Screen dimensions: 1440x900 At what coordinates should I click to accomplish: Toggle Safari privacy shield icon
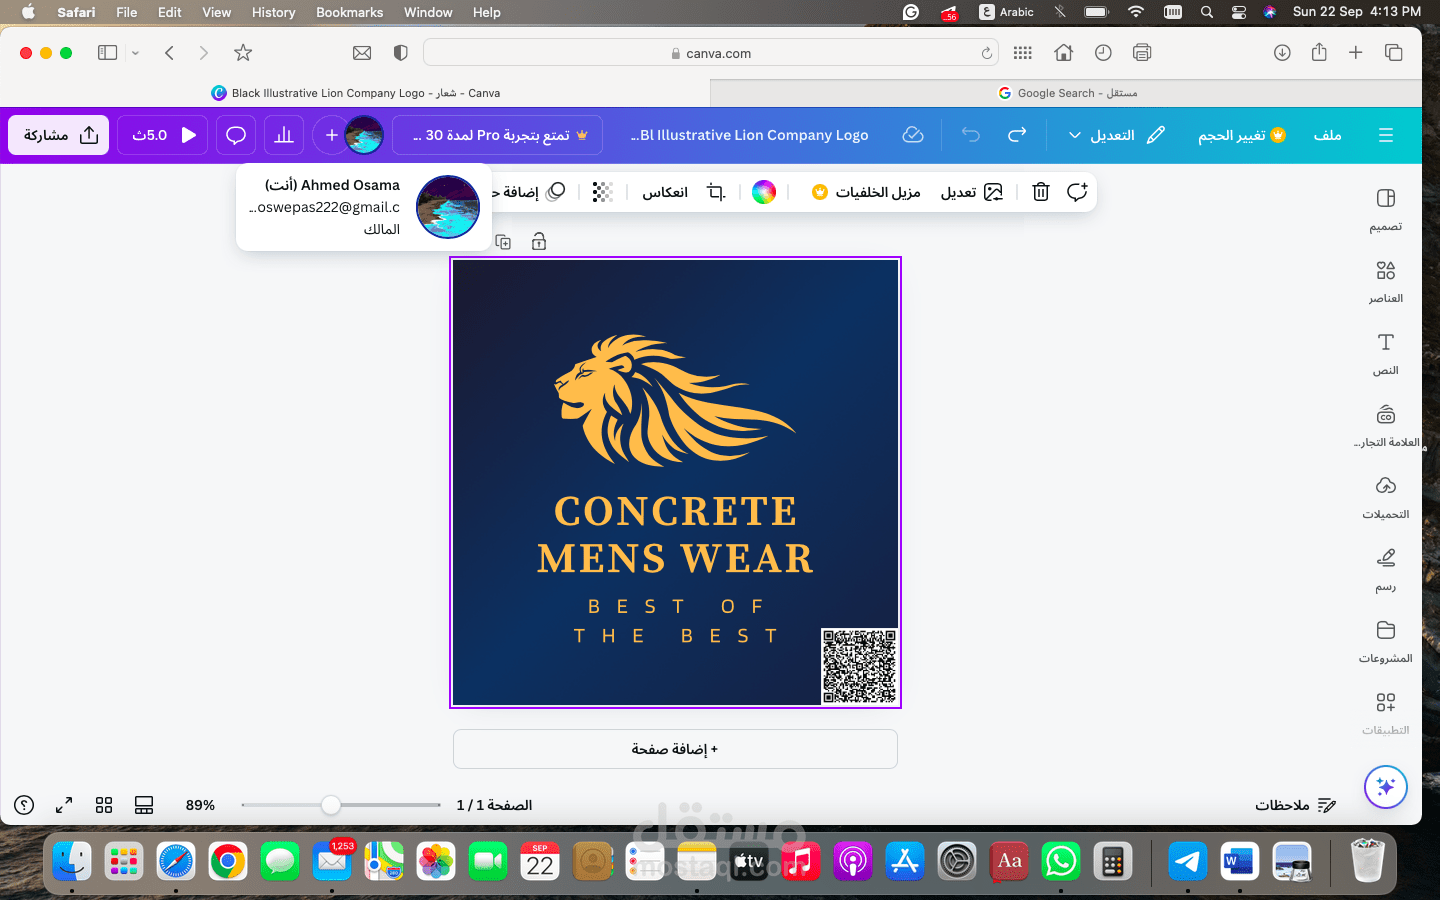click(x=401, y=53)
